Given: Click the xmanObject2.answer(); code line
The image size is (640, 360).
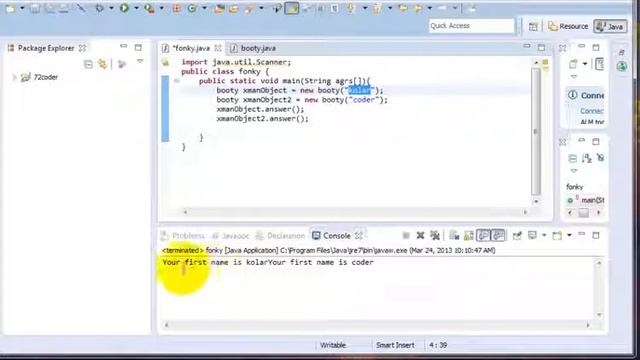Looking at the screenshot, I should (x=262, y=119).
